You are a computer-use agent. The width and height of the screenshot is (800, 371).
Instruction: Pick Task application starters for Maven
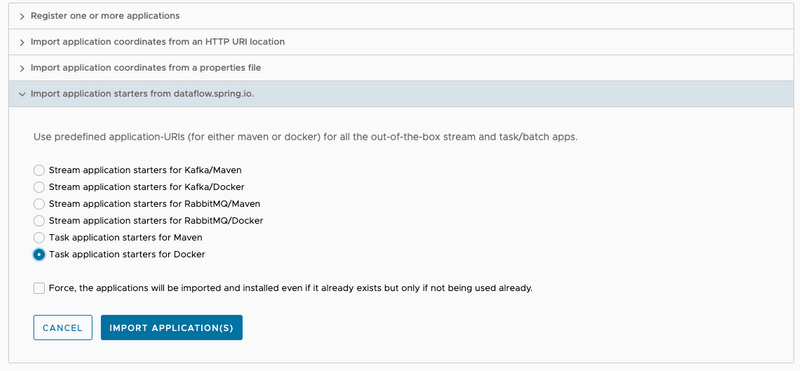39,237
